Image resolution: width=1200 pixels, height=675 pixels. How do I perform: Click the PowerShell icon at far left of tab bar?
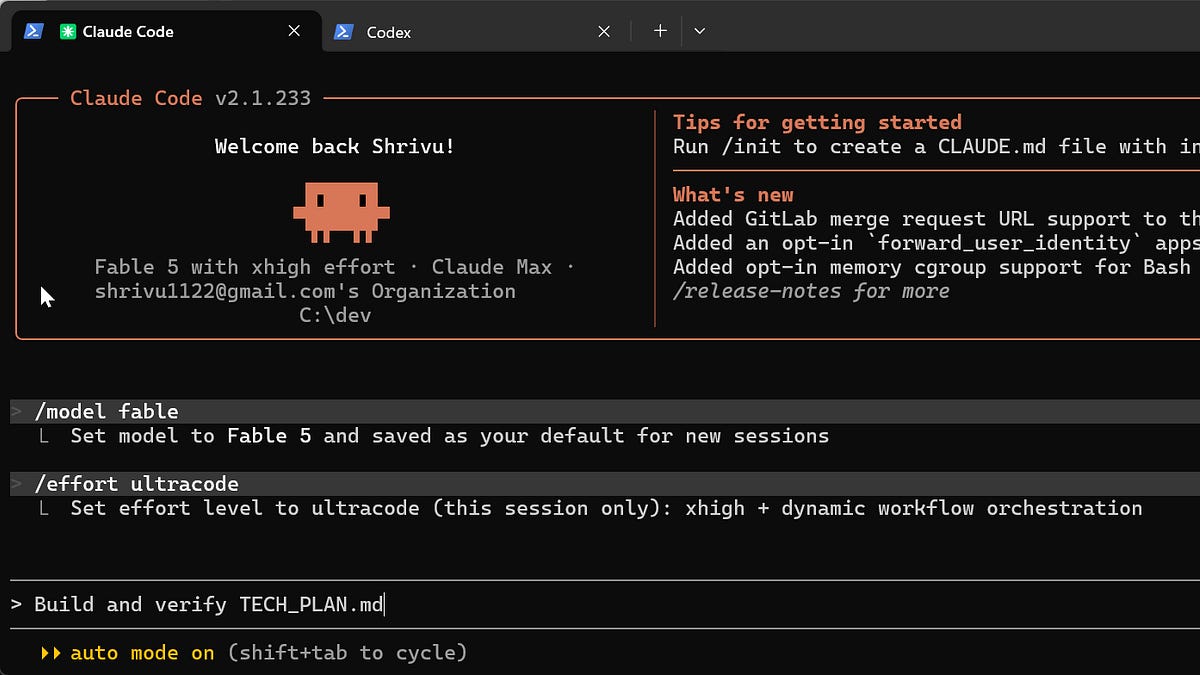33,31
